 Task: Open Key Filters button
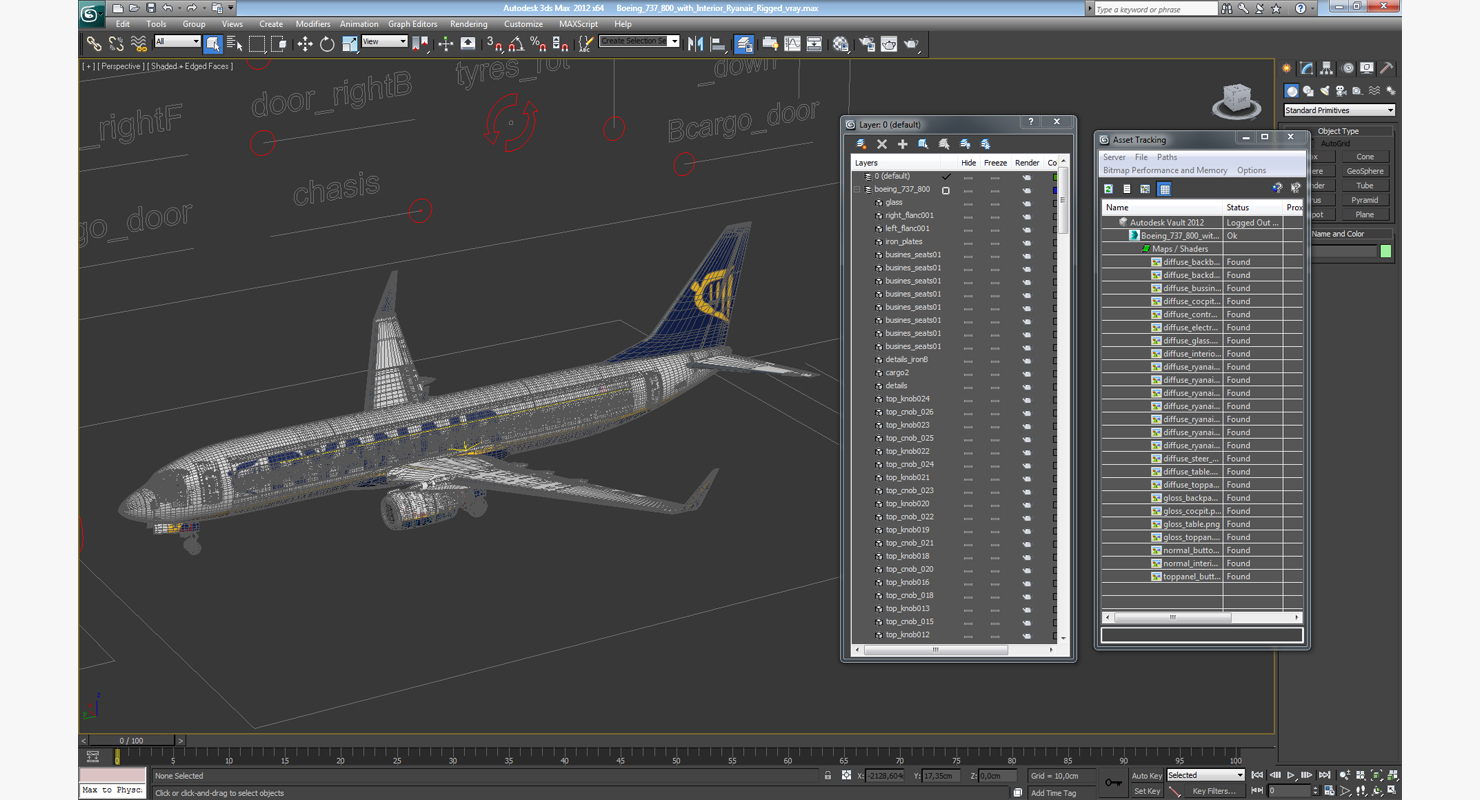pos(1213,791)
